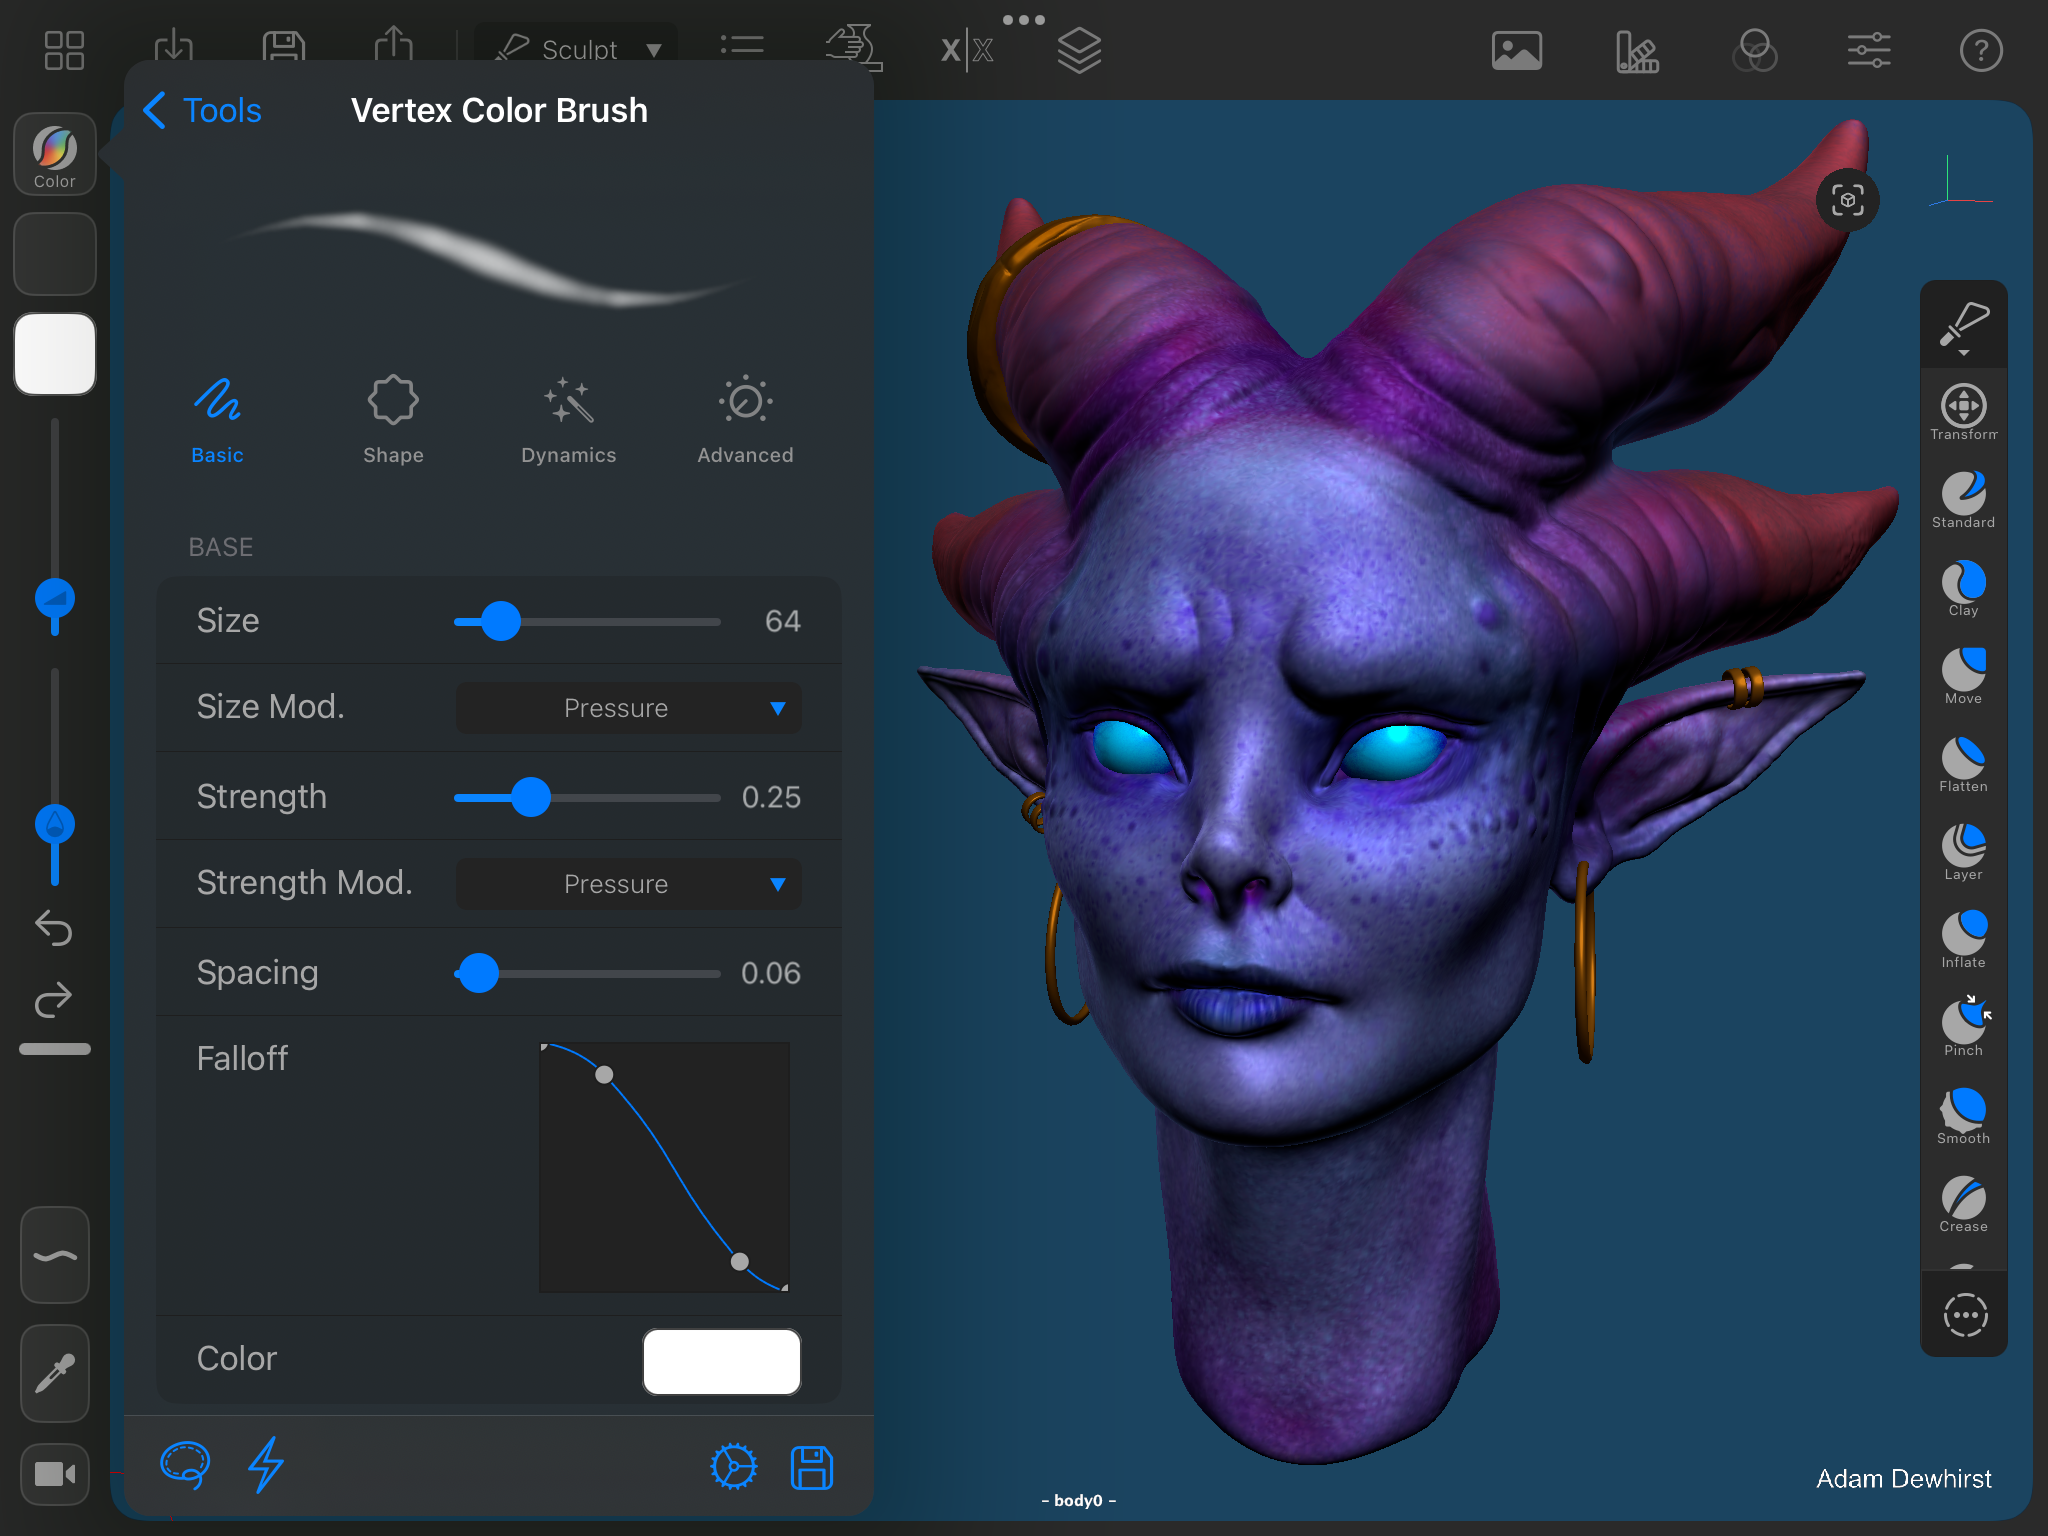
Task: Open the Sculpt mode dropdown
Action: 578,48
